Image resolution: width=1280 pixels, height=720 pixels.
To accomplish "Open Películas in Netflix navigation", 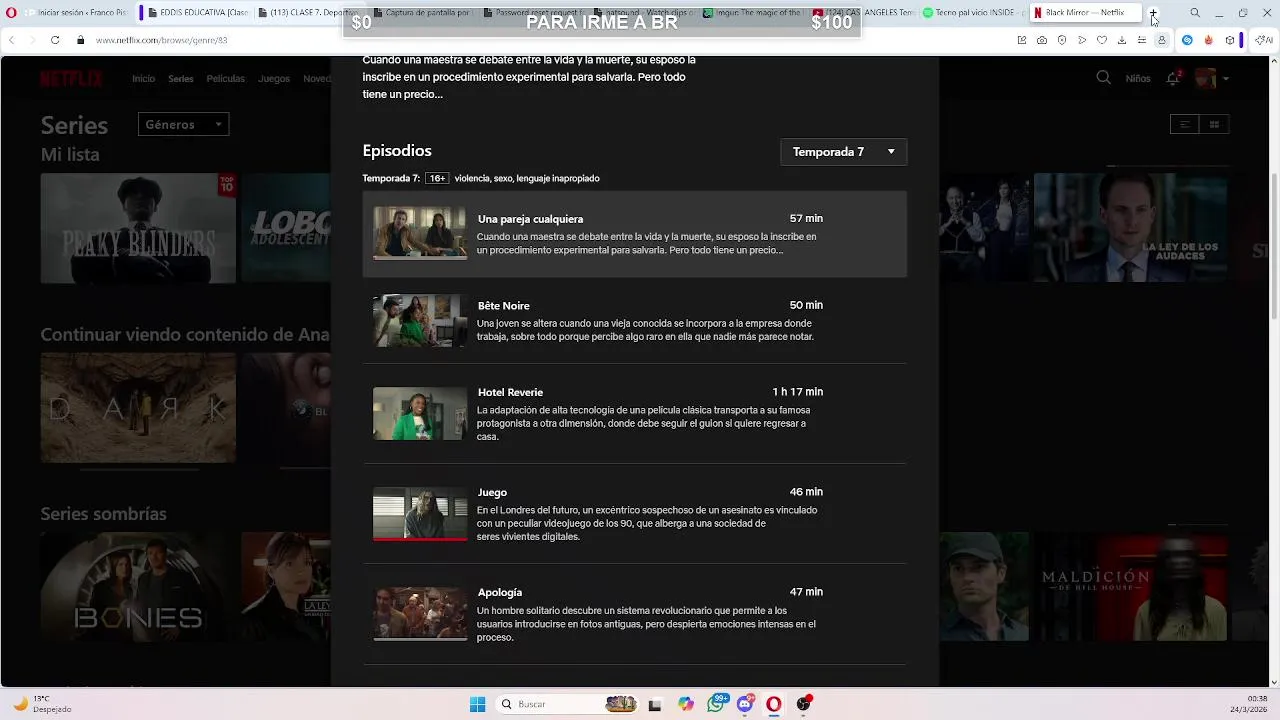I will pos(225,79).
